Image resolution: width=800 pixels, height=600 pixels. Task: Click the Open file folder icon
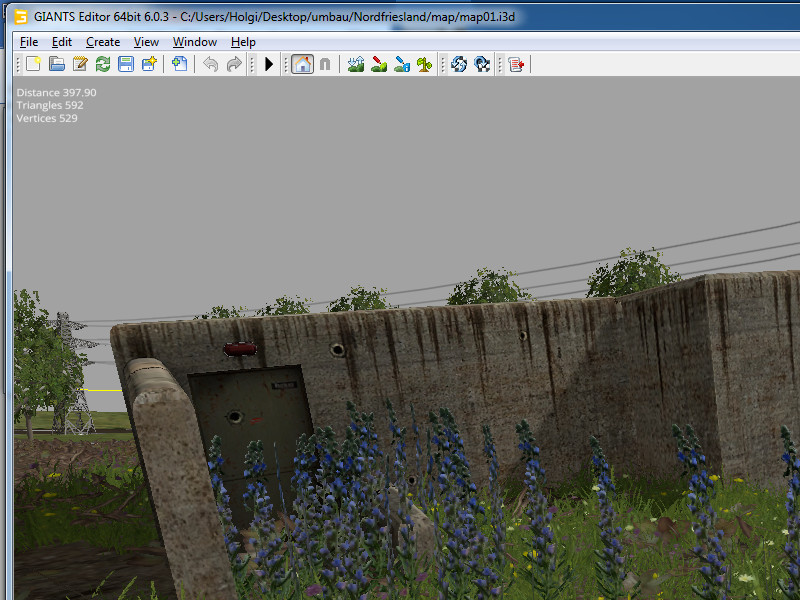coord(57,64)
